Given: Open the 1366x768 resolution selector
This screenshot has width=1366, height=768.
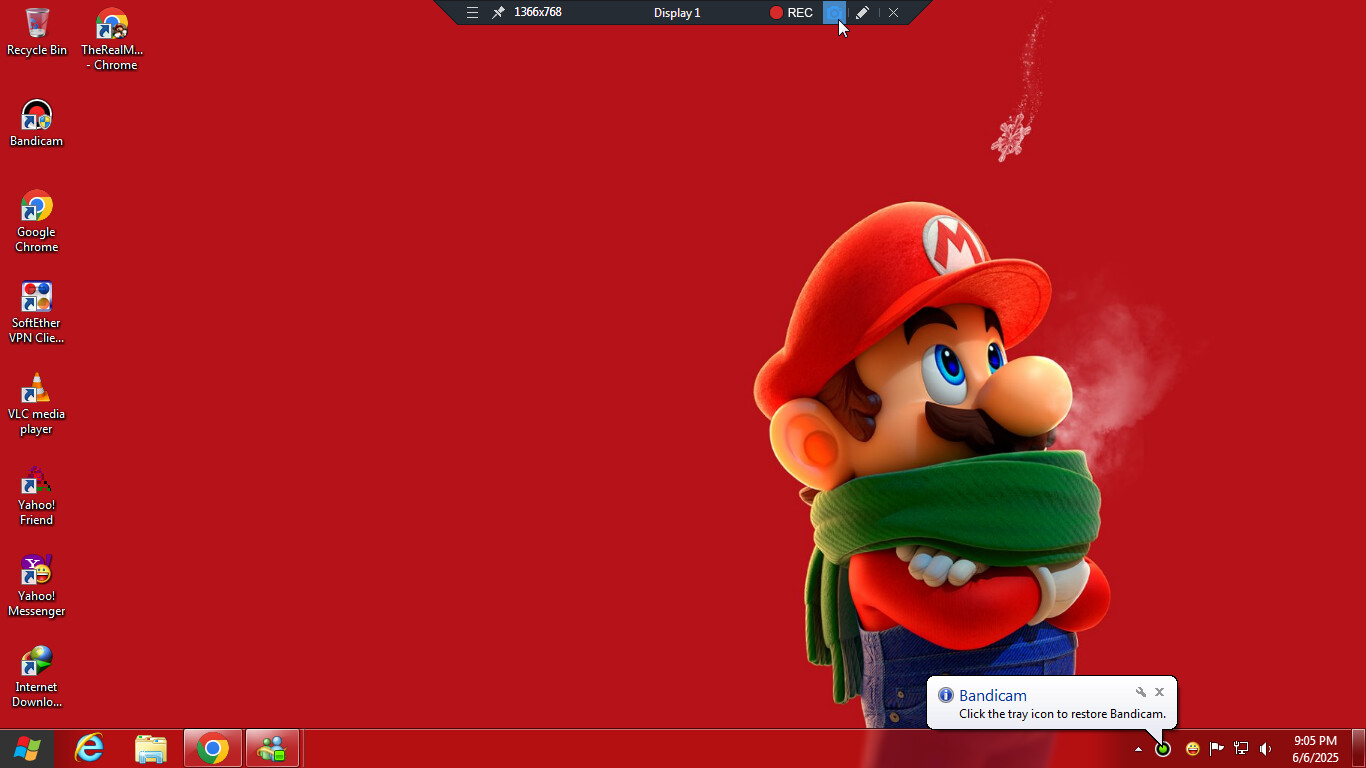Looking at the screenshot, I should [538, 12].
